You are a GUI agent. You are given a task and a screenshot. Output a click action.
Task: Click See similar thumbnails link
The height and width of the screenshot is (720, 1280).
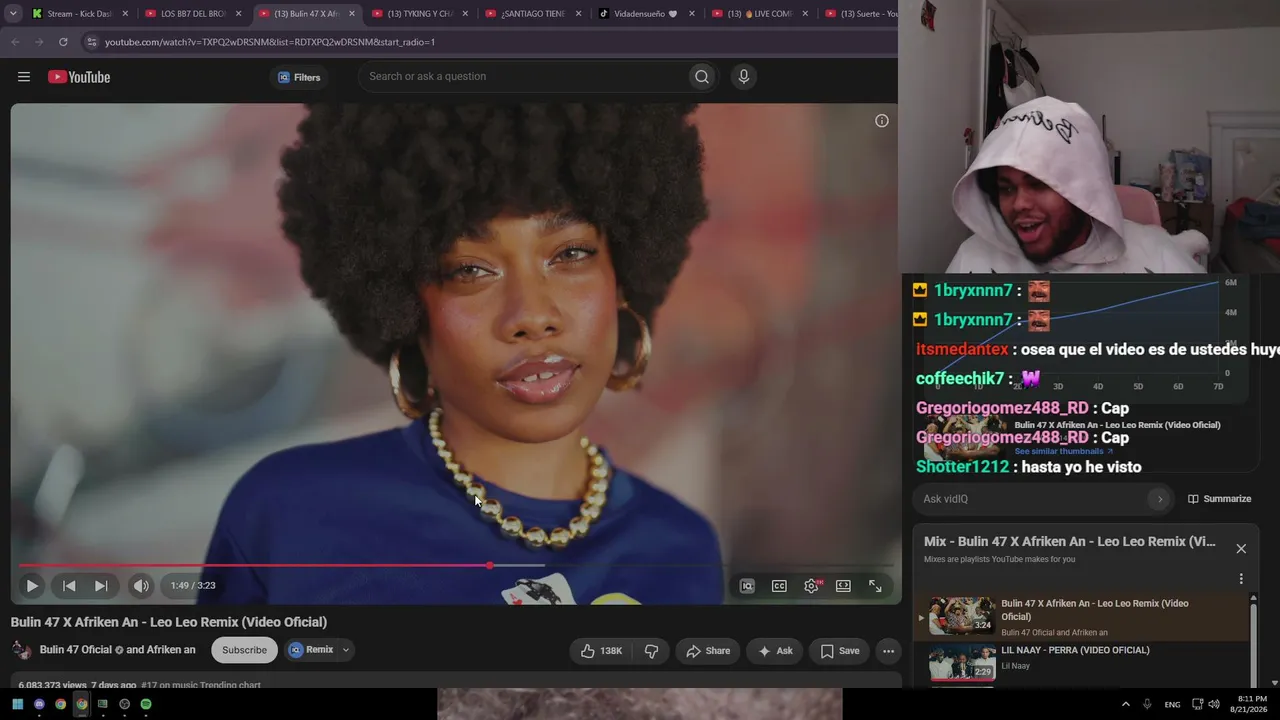tap(1064, 452)
